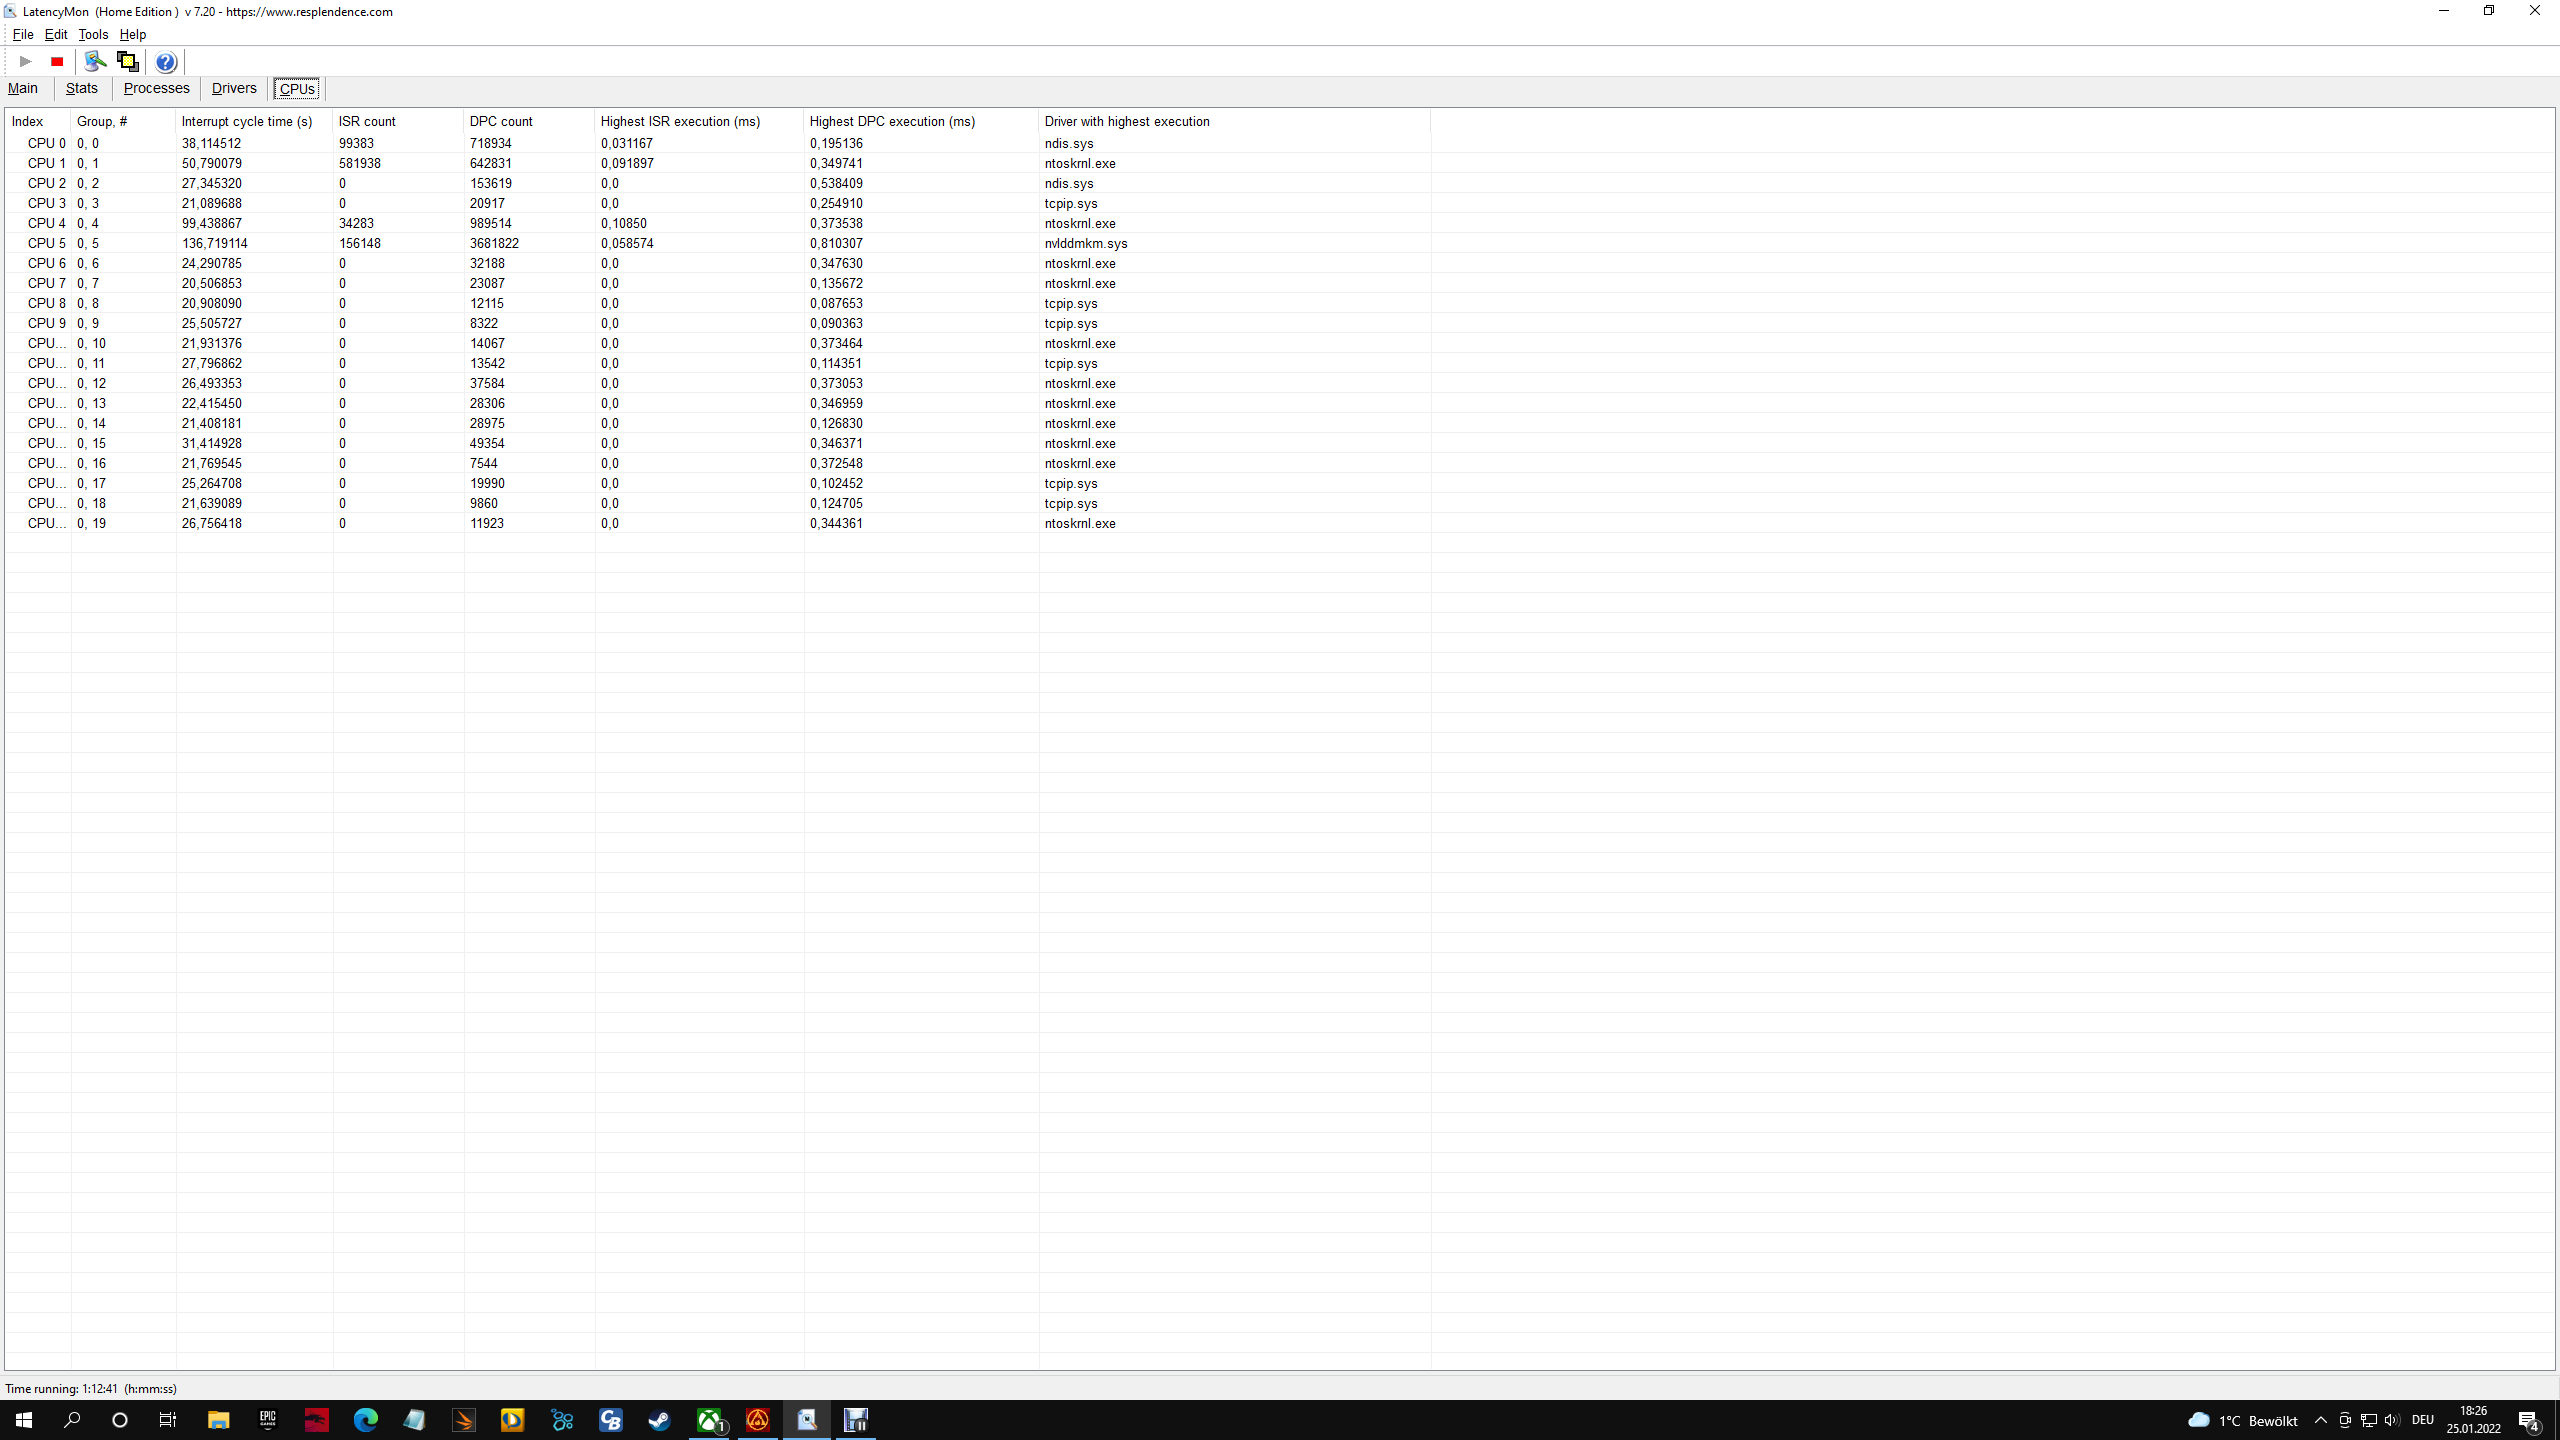Open the Stats tab

81,88
